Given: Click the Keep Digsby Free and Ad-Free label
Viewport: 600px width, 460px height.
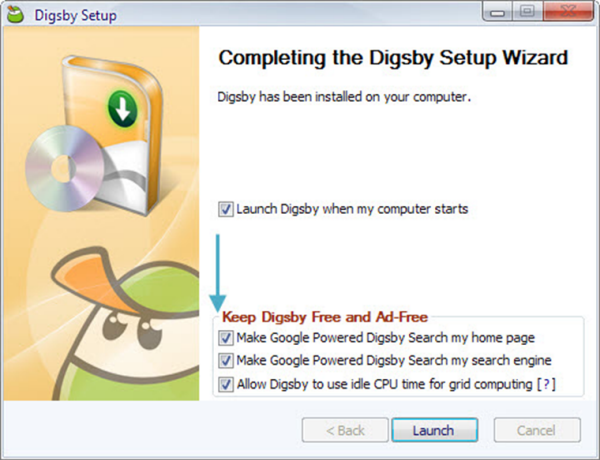Looking at the screenshot, I should point(311,317).
